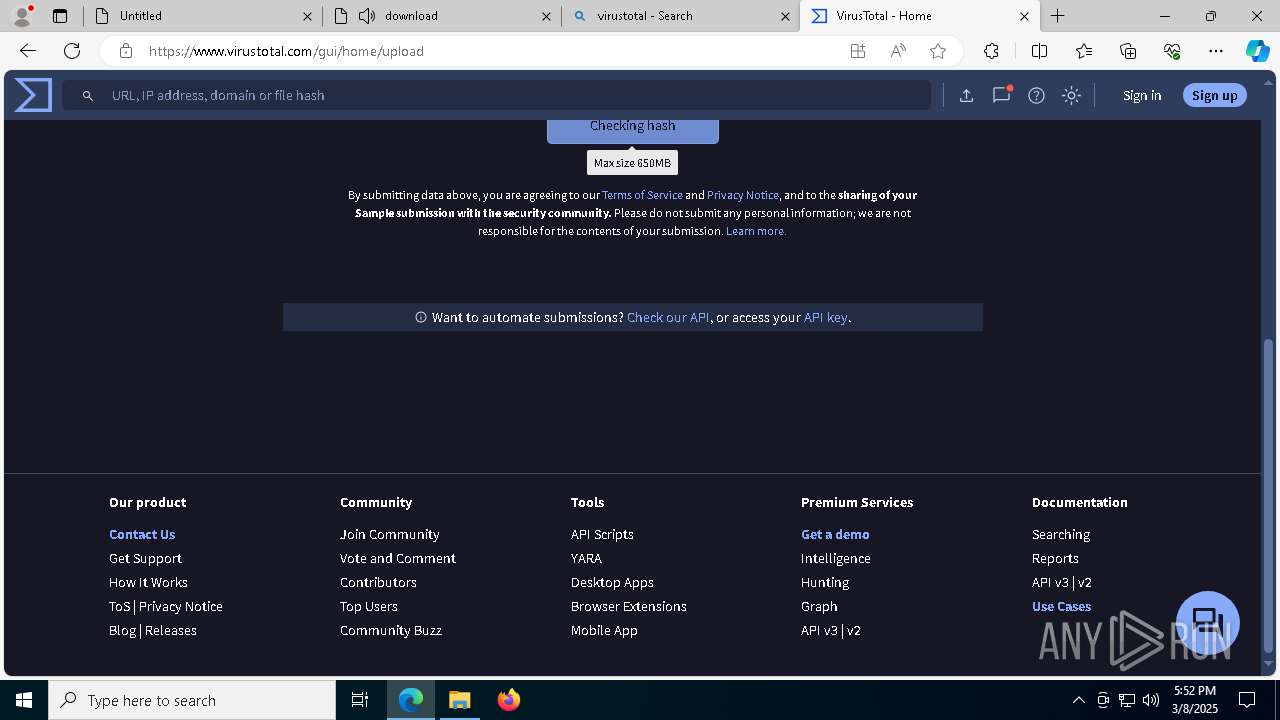Go back using the browser back arrow
1280x720 pixels.
(x=28, y=51)
